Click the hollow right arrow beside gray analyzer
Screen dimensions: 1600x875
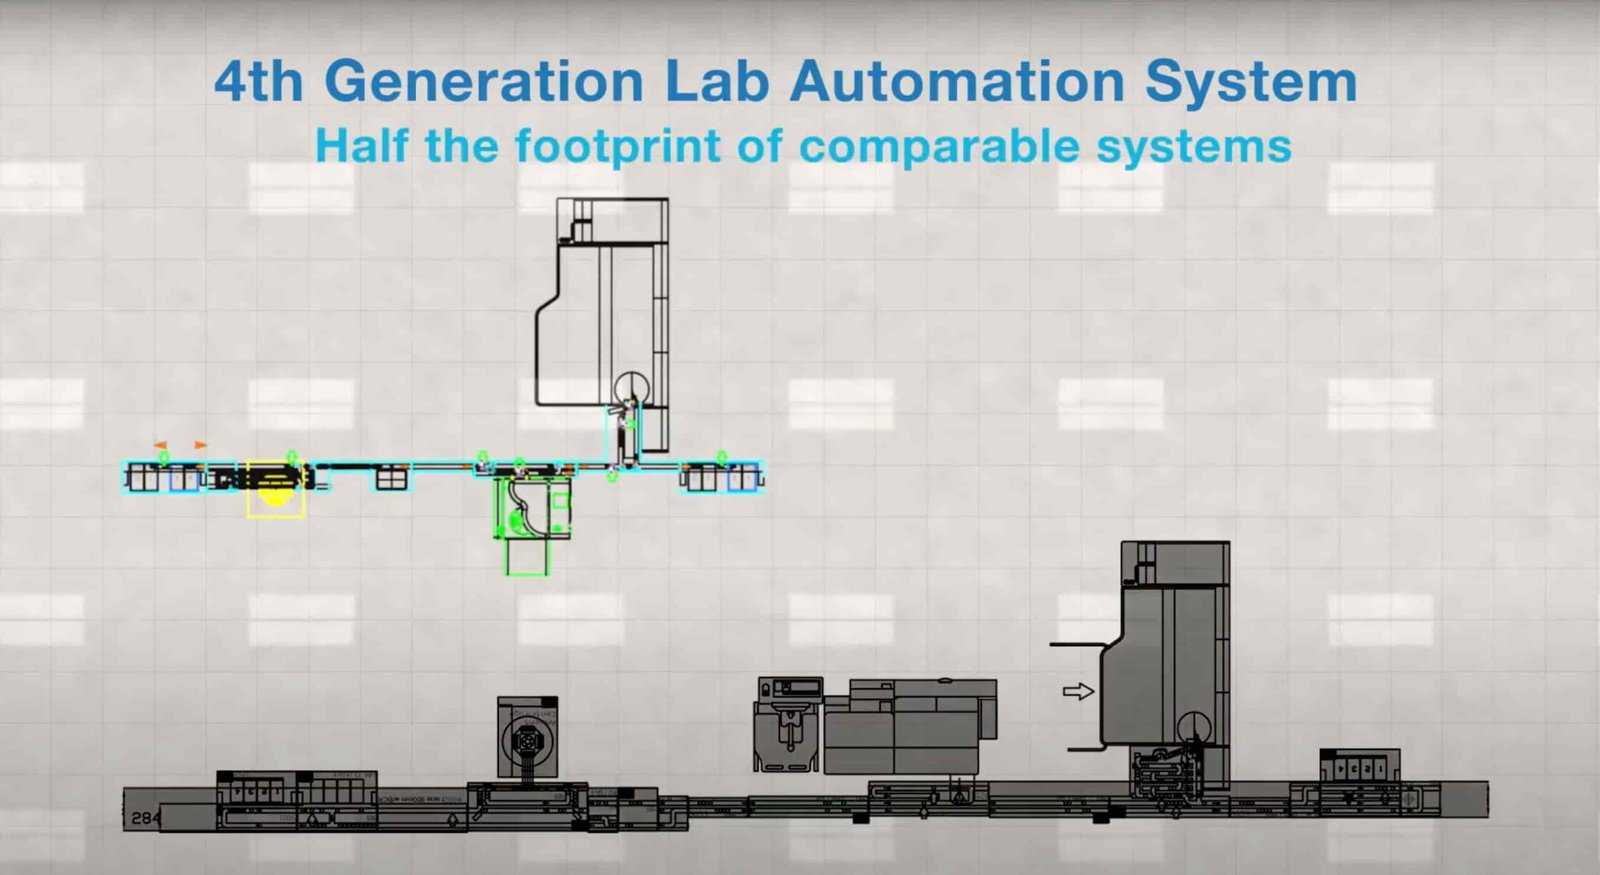[x=1078, y=691]
